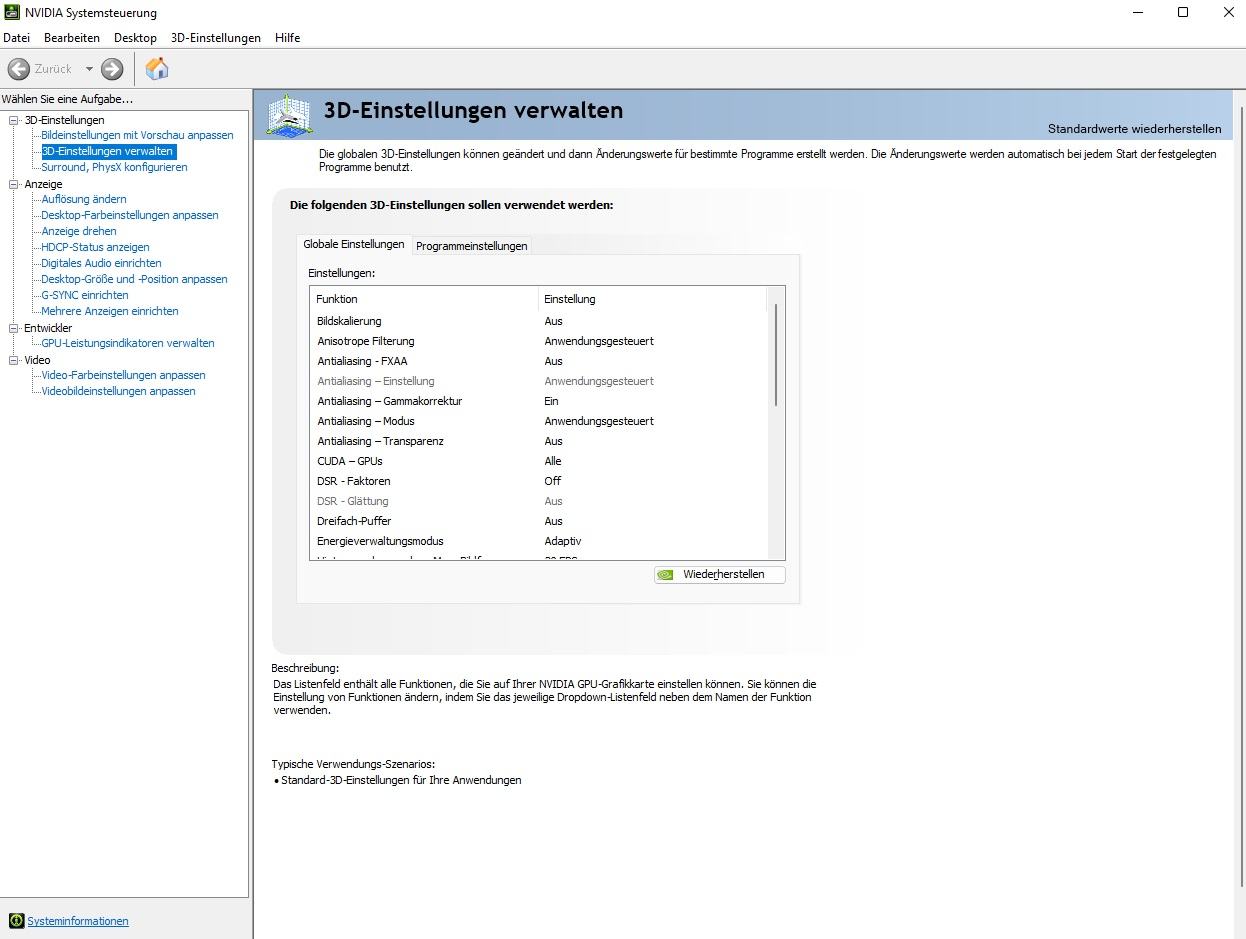Viewport: 1246px width, 939px height.
Task: Select Antialiasing – Transparenz row
Action: (539, 441)
